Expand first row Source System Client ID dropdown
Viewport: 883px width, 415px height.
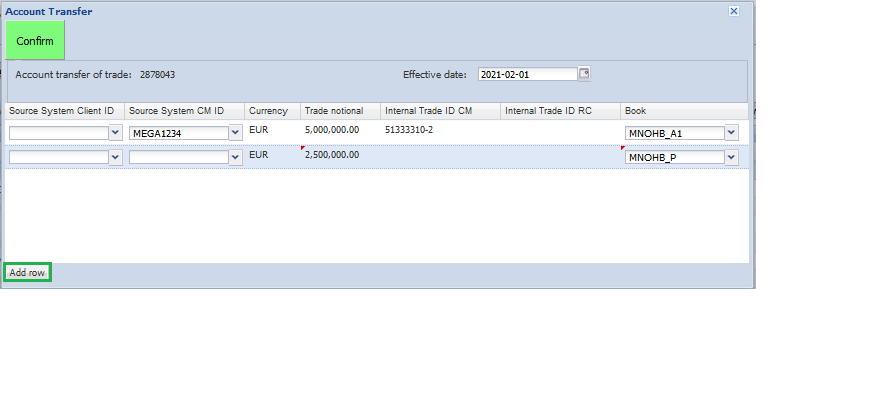coord(115,132)
